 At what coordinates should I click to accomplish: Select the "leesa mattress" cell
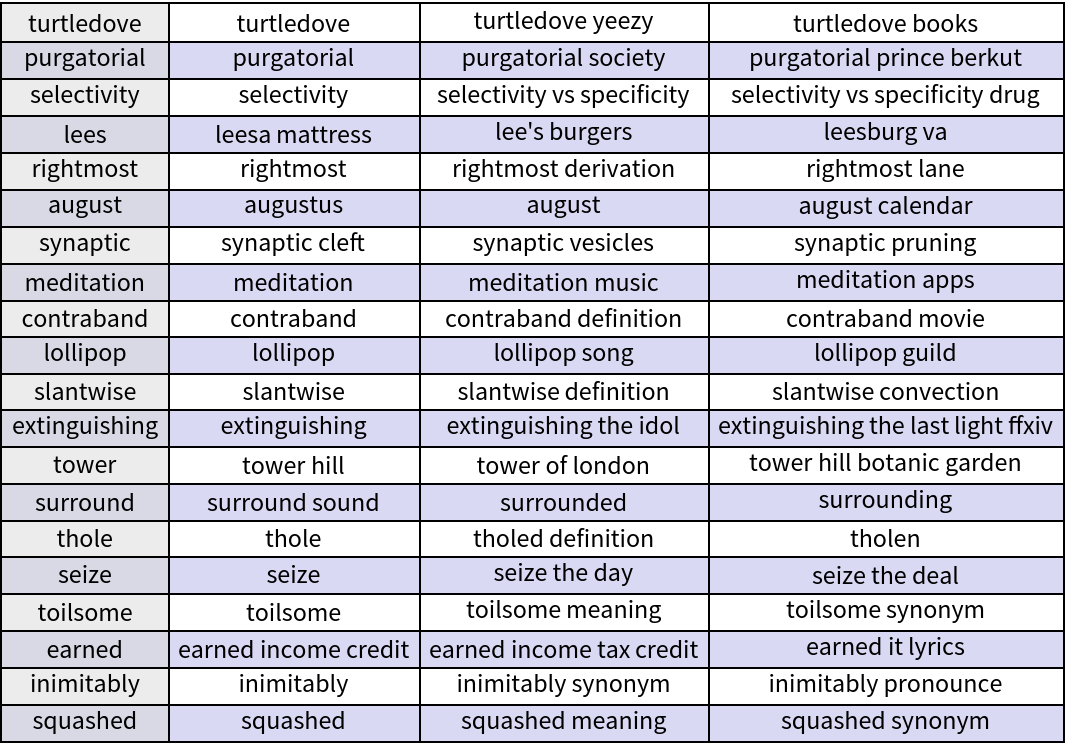(293, 134)
